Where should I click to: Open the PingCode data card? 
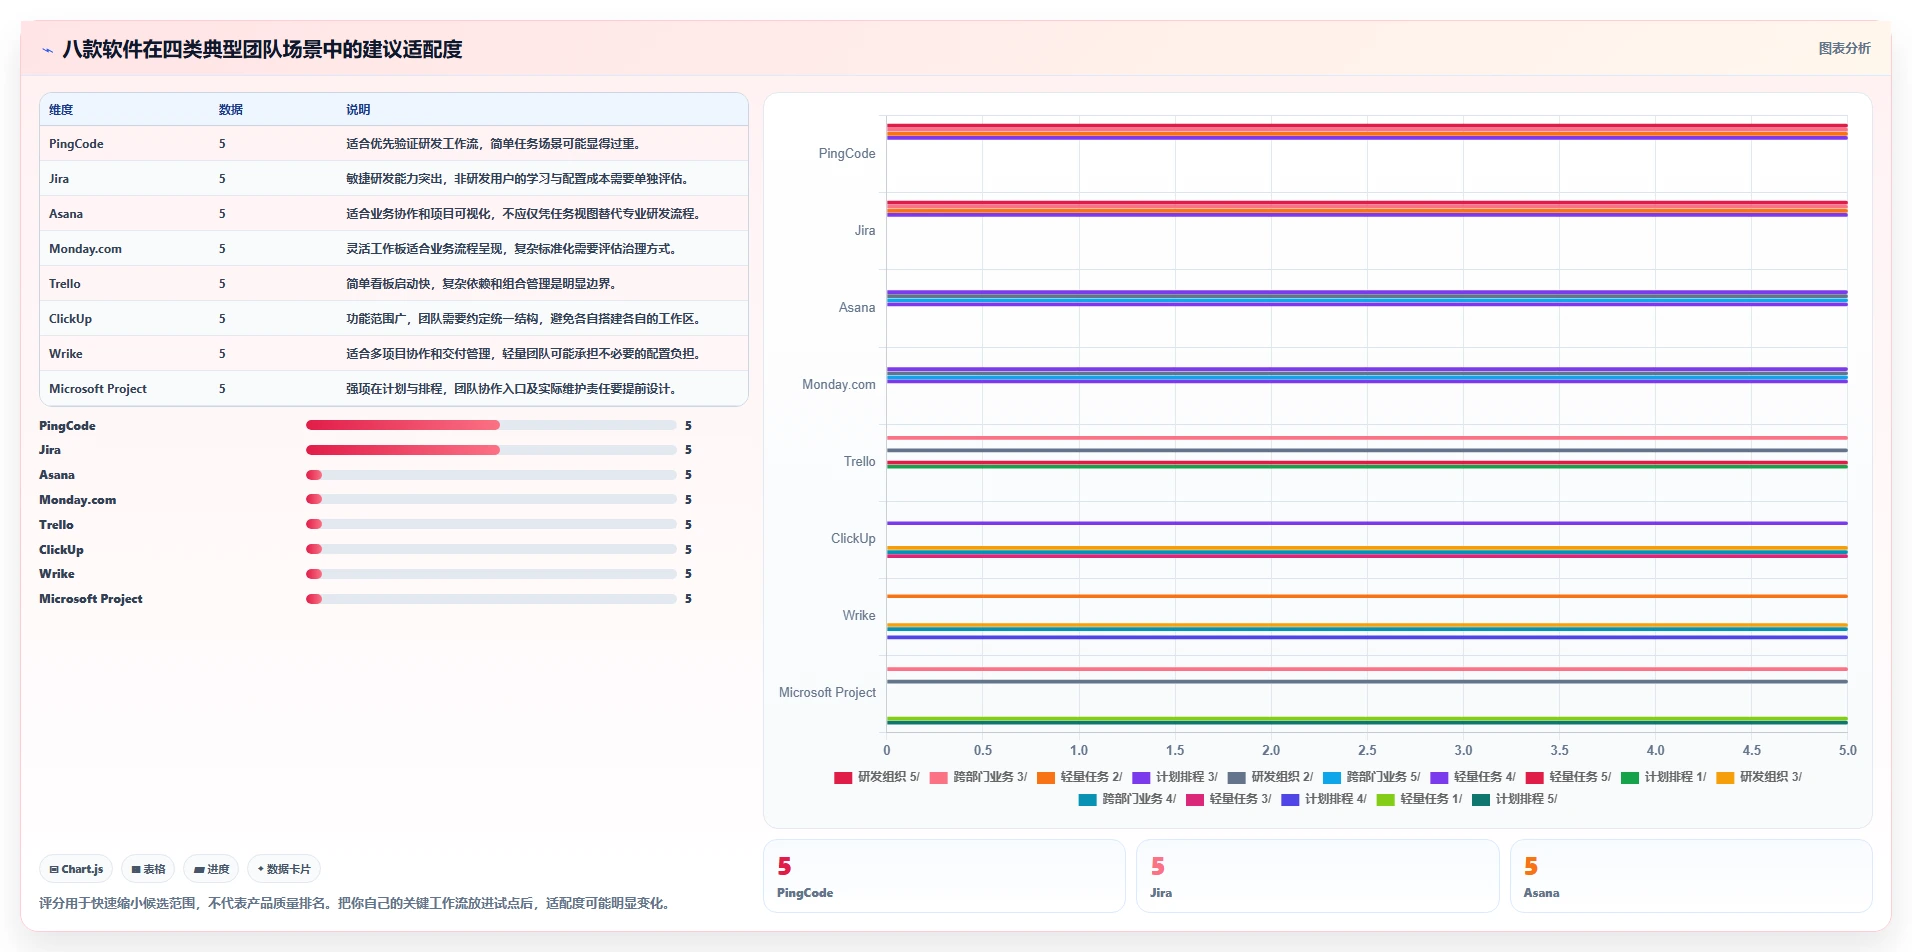tap(944, 876)
